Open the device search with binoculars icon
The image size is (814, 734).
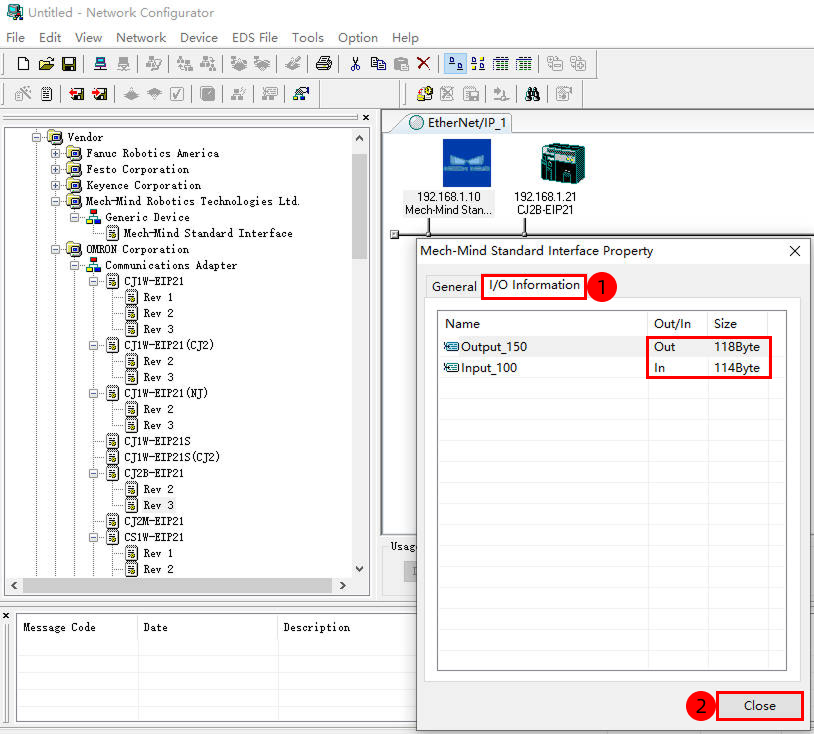pyautogui.click(x=534, y=92)
